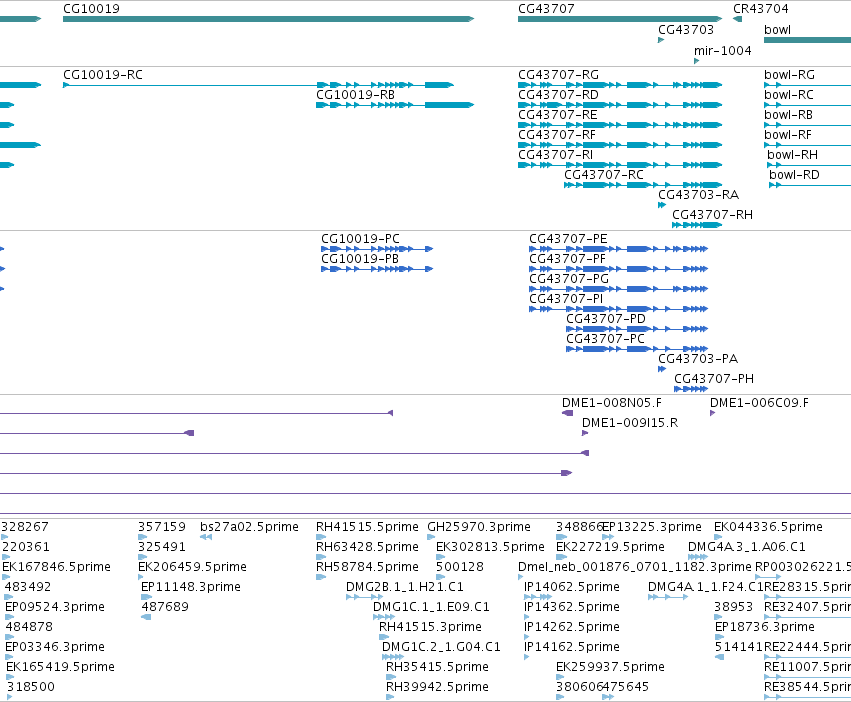Select transcript CG43703-RA
The image size is (851, 702).
[662, 205]
